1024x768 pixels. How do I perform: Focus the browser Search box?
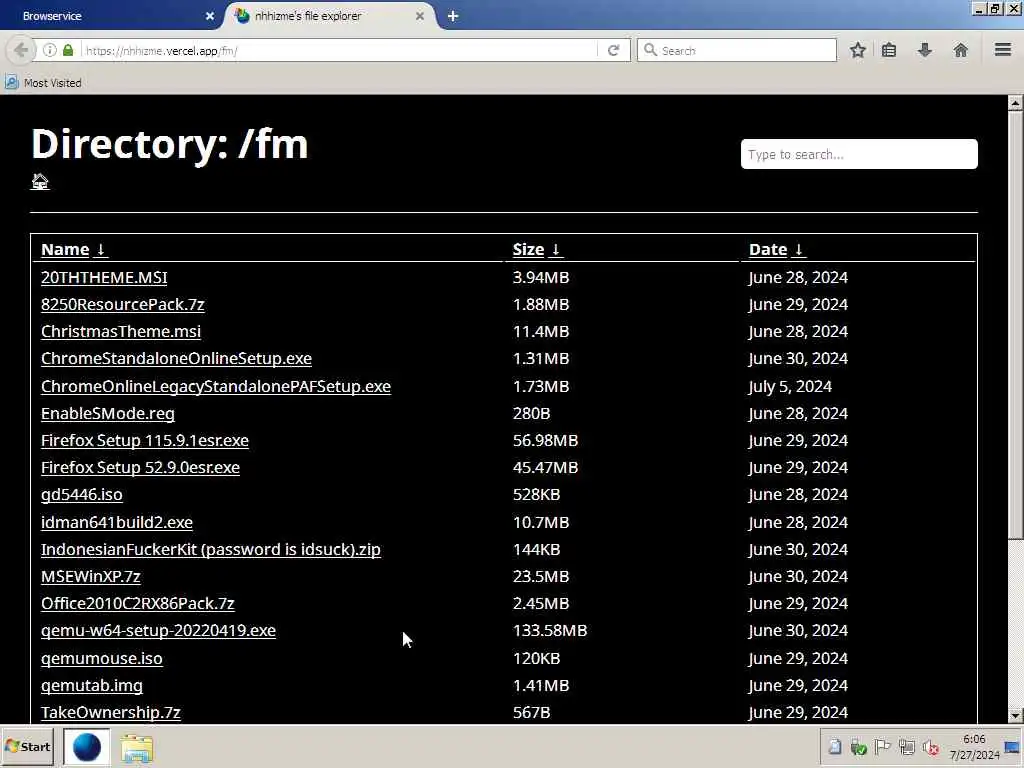pos(737,50)
